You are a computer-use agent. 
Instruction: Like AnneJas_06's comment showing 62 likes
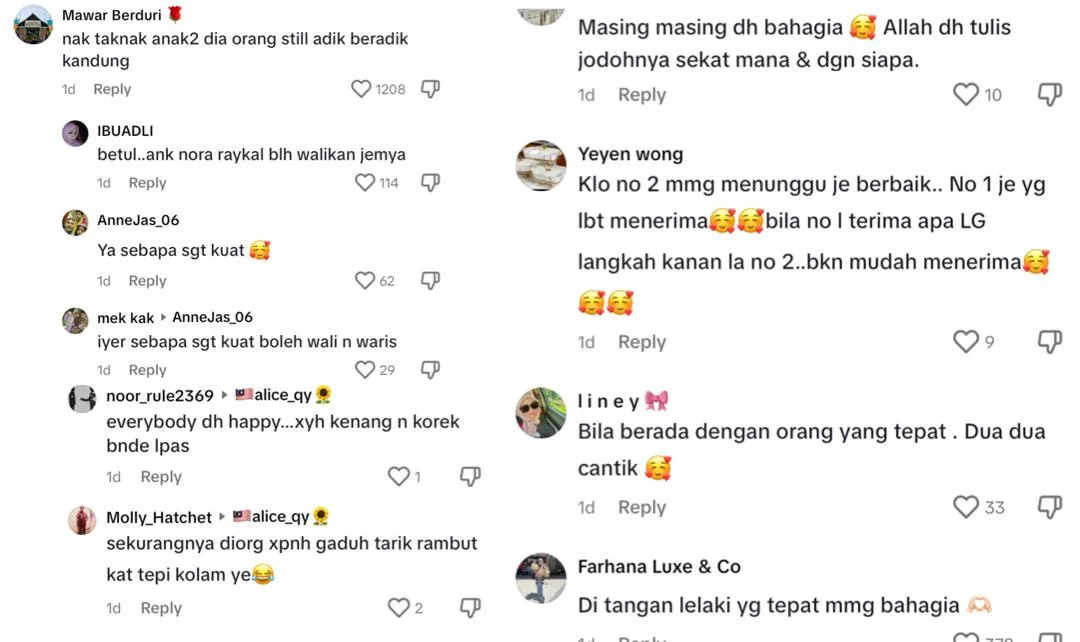(x=364, y=280)
